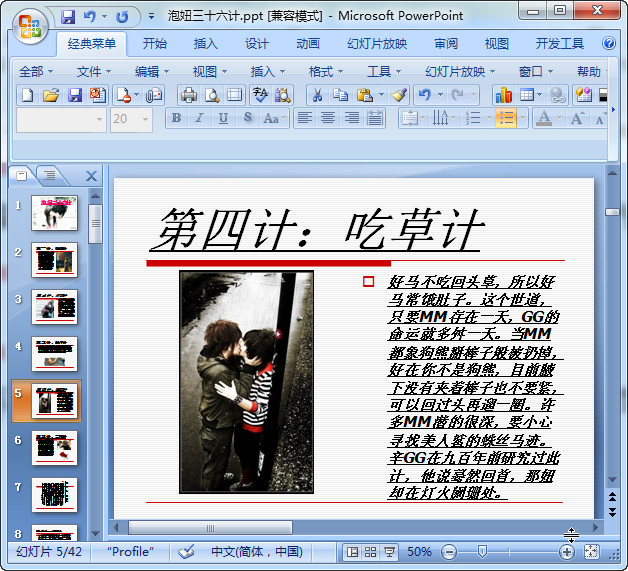Select slide 3 thumbnail

click(54, 307)
